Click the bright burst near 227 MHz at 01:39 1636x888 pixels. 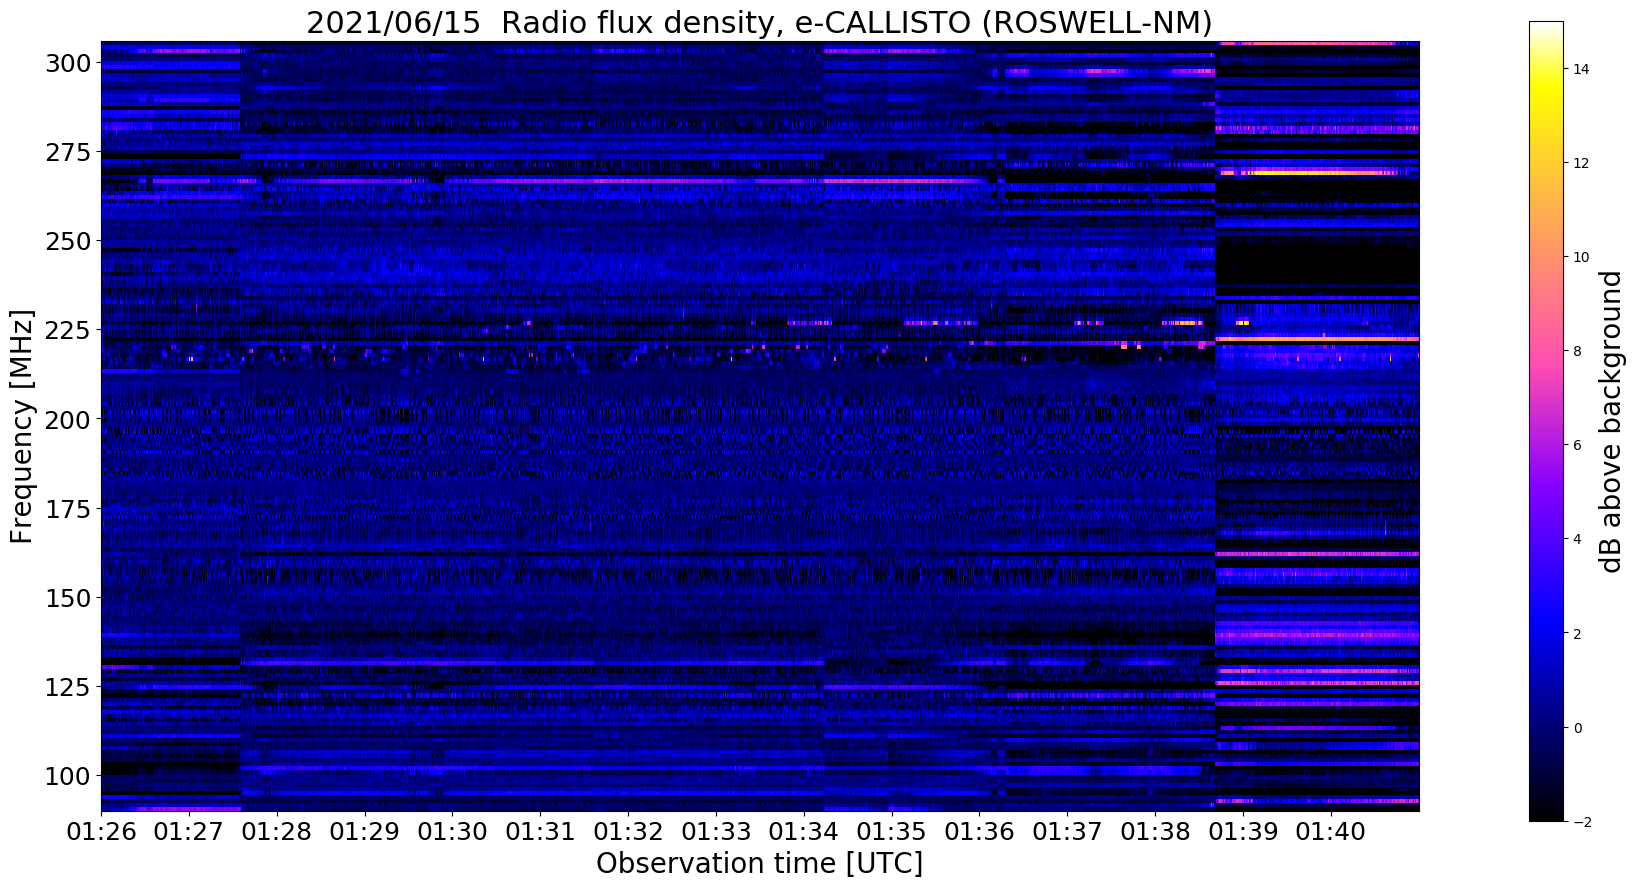pyautogui.click(x=1242, y=322)
